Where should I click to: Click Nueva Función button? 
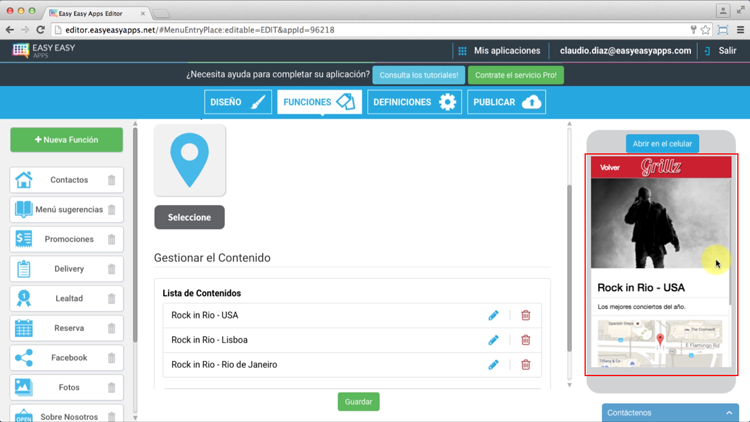point(66,140)
